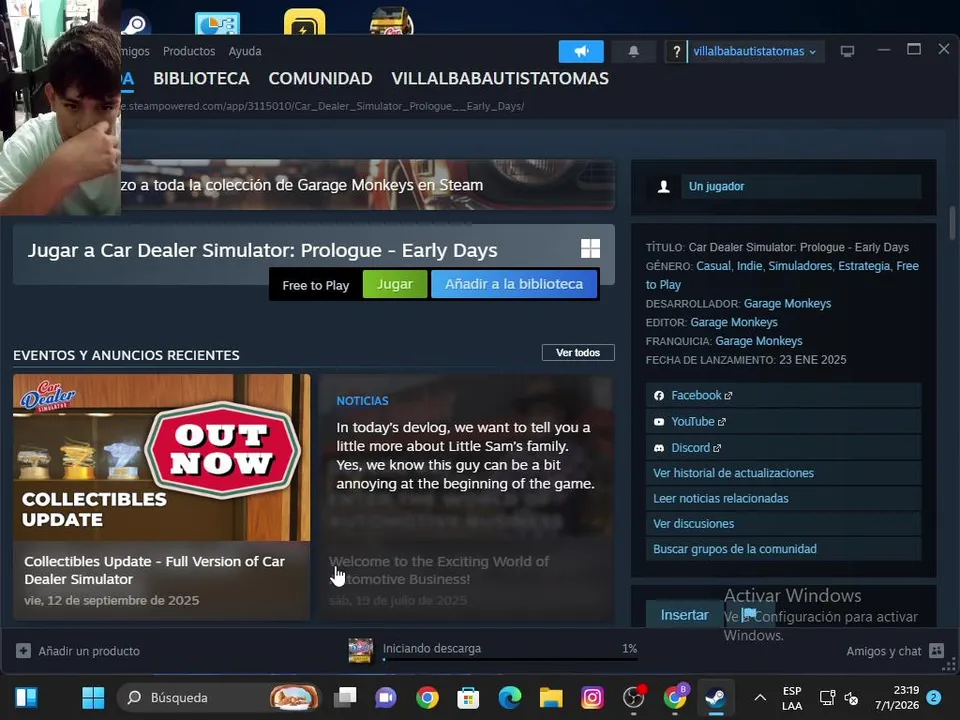960x720 pixels.
Task: Click the Ver todos events button
Action: tap(578, 353)
